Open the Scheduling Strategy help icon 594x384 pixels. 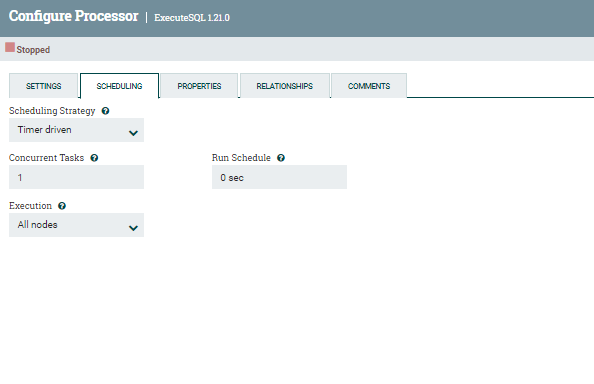[x=105, y=111]
